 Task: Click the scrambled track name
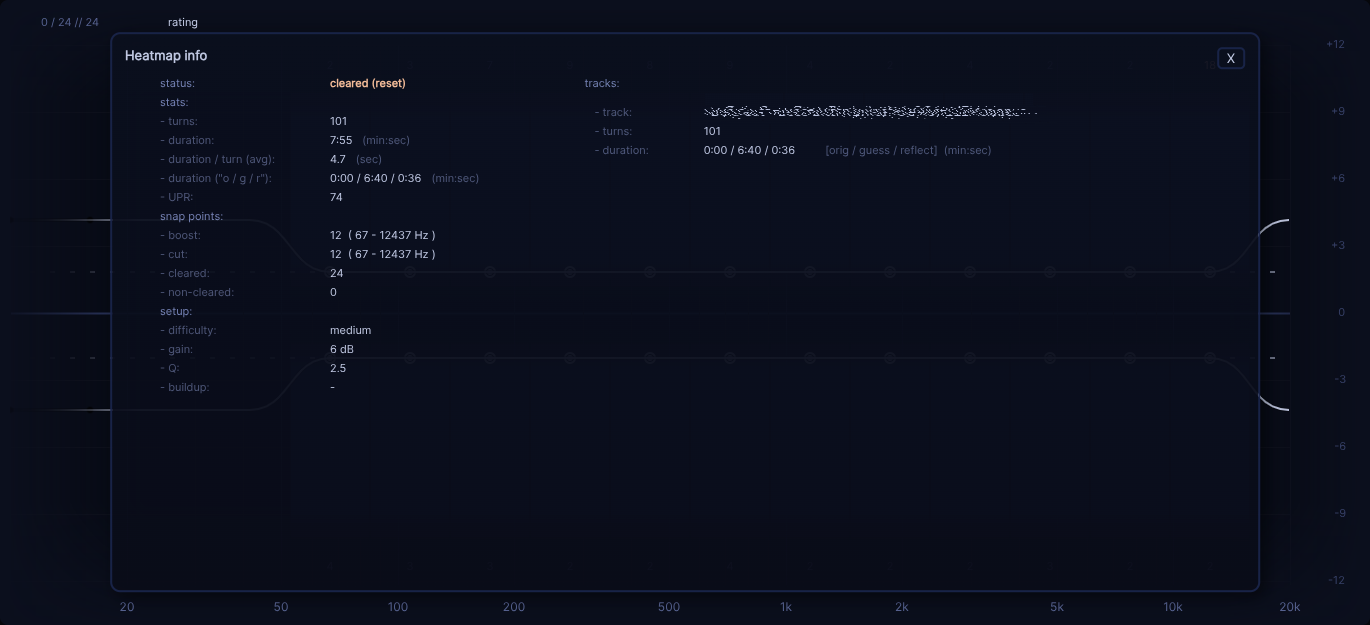pyautogui.click(x=870, y=112)
